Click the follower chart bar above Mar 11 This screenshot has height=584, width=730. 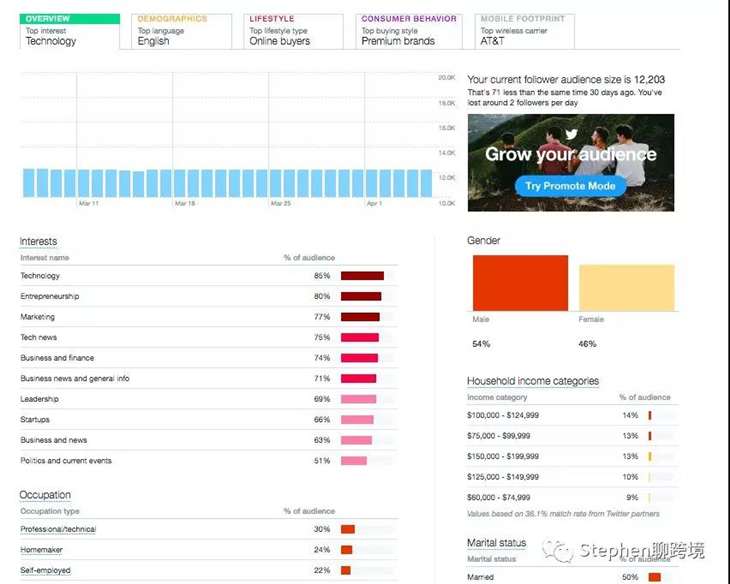[x=88, y=182]
